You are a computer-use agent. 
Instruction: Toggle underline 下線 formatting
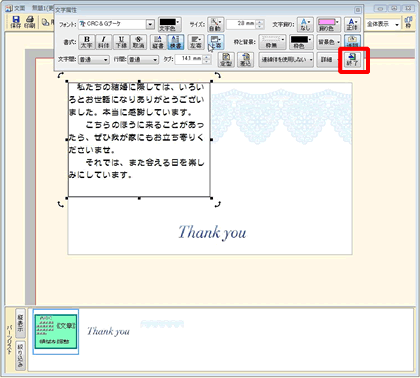pos(121,42)
